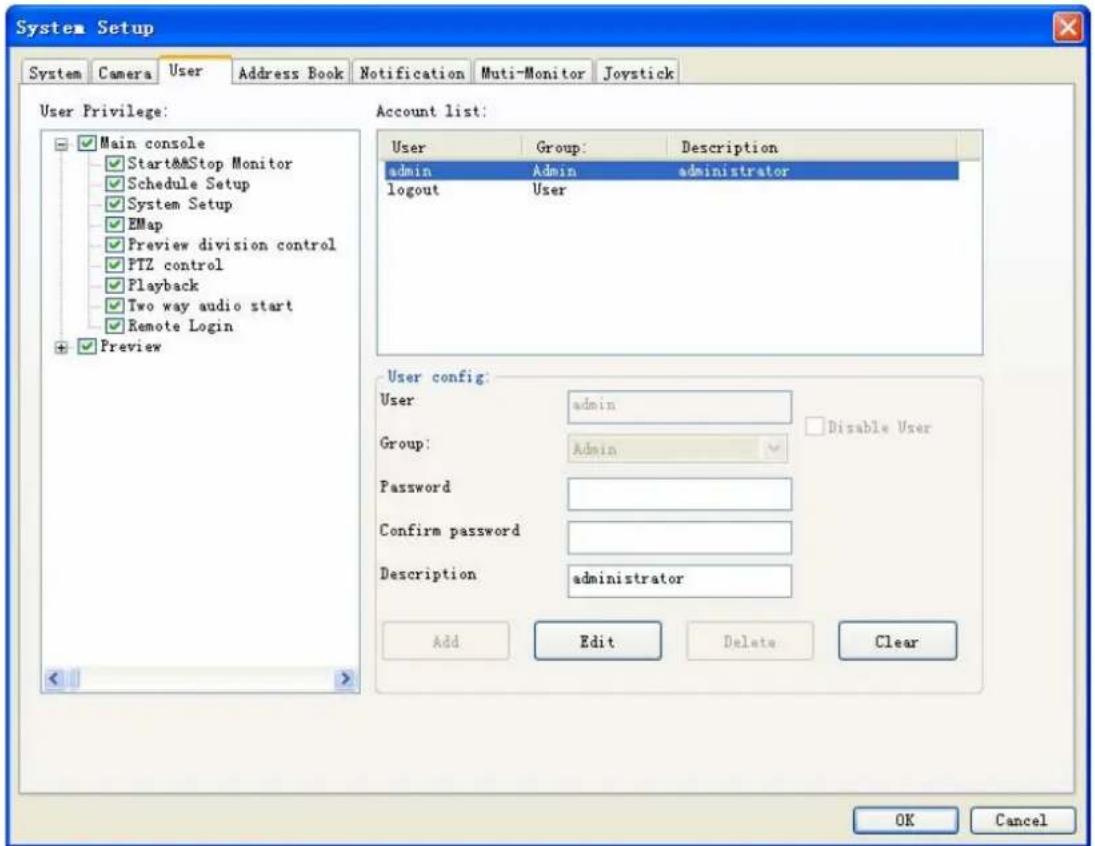Open the Notification tab

411,73
